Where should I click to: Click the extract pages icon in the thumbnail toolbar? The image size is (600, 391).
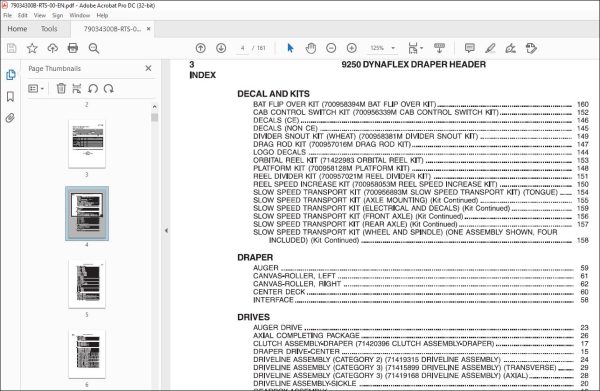pos(77,89)
